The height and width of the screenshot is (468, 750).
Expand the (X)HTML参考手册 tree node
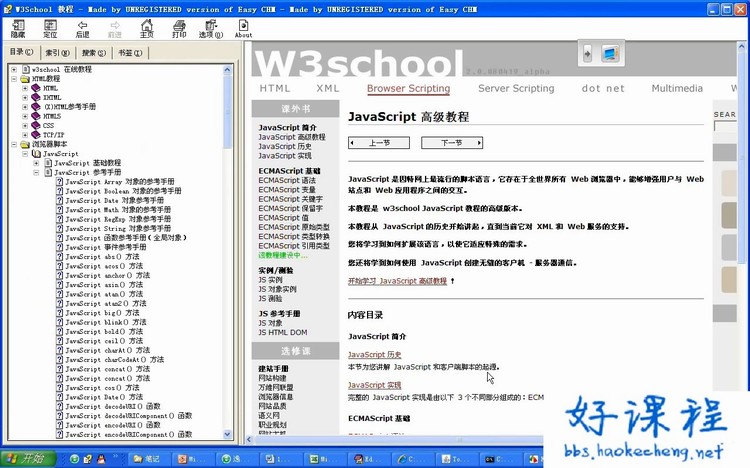click(25, 107)
